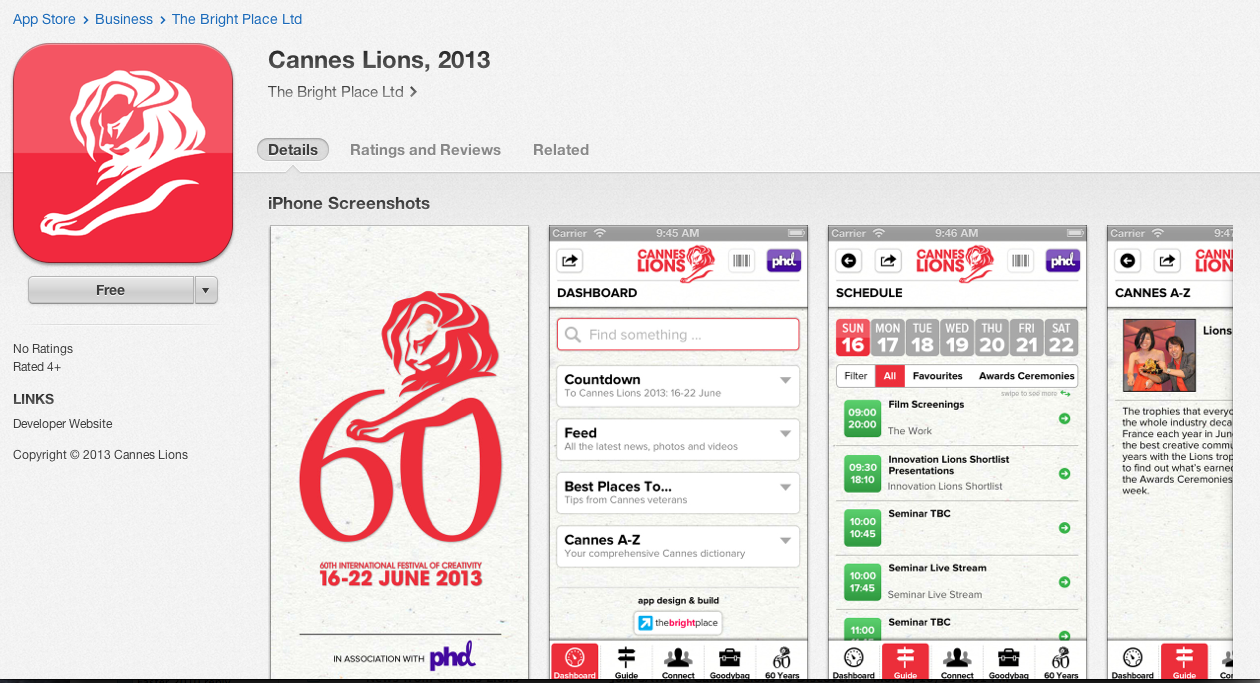Tap the back arrow in the Cannes A-Z screenshot
Screen dimensions: 1260x683
[1128, 261]
